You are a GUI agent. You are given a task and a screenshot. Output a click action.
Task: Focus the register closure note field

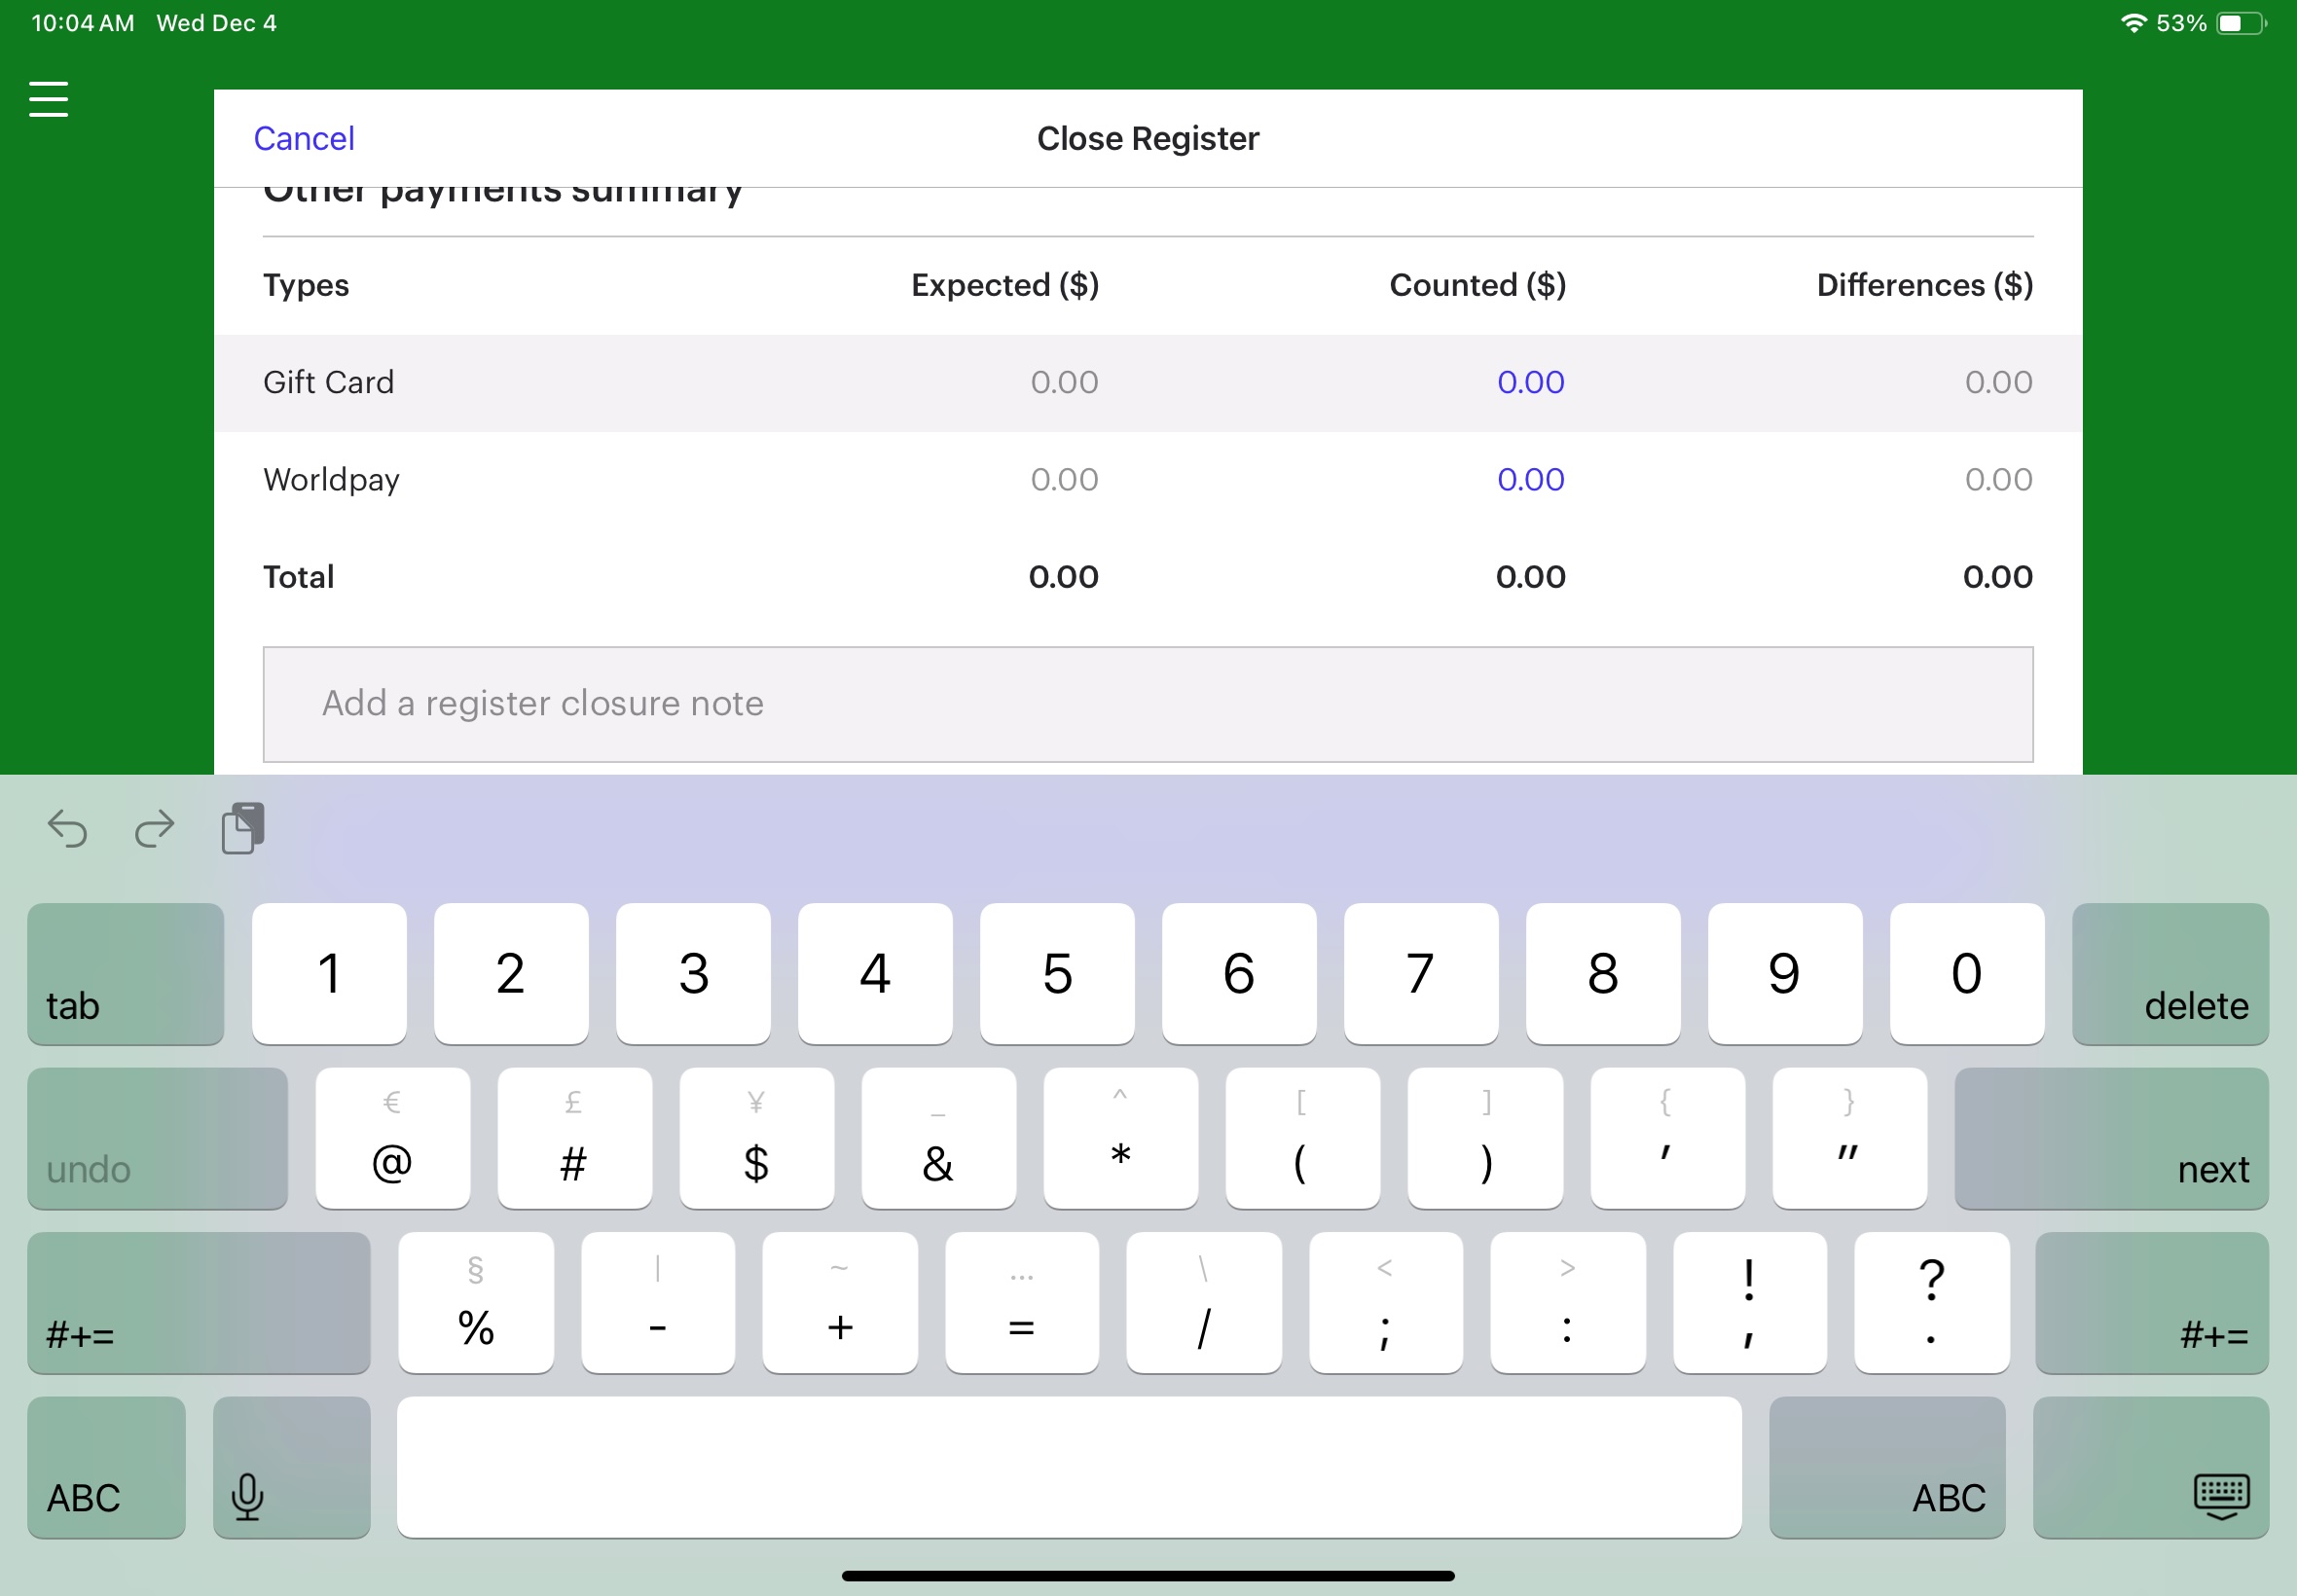1148,704
